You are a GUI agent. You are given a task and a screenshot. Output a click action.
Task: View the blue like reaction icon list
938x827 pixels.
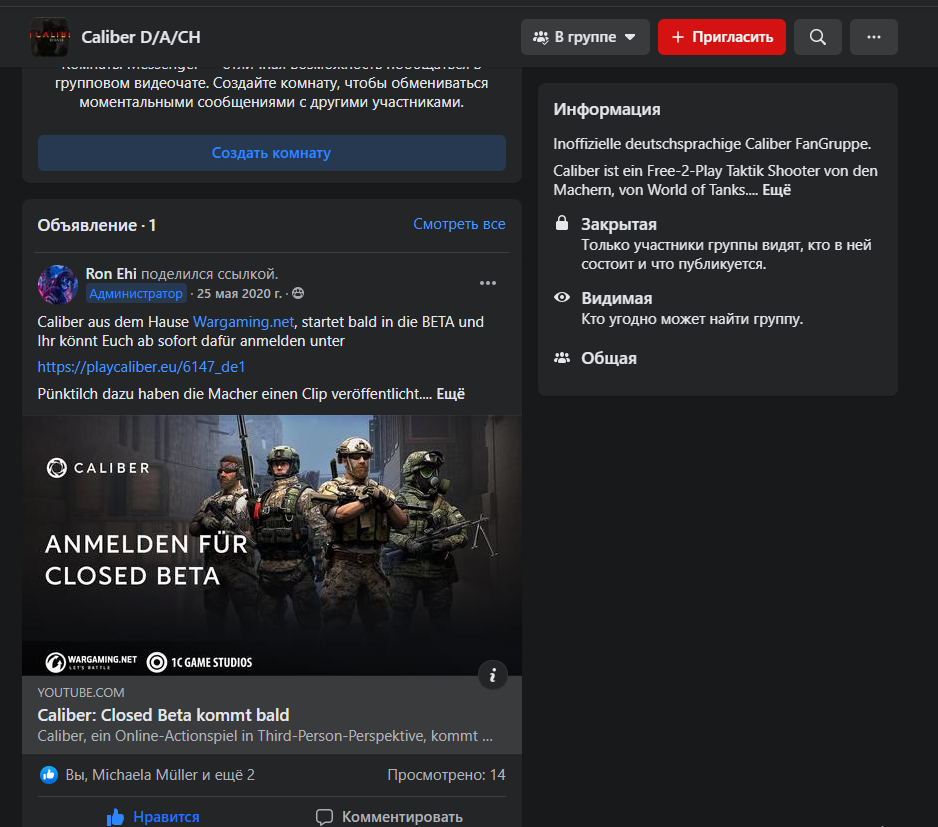point(48,775)
